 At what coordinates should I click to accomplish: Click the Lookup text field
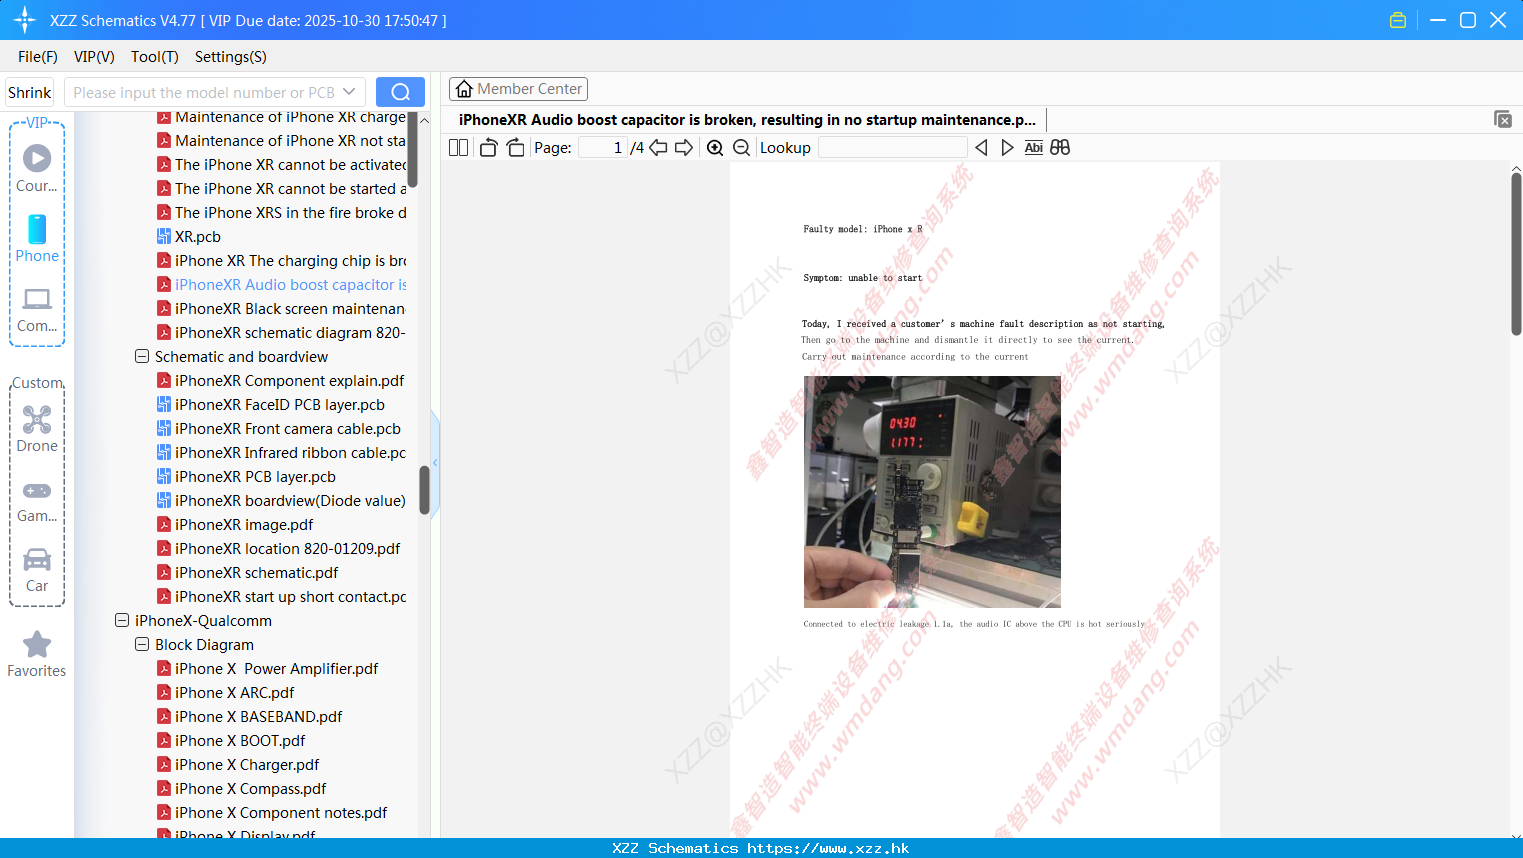tap(892, 147)
